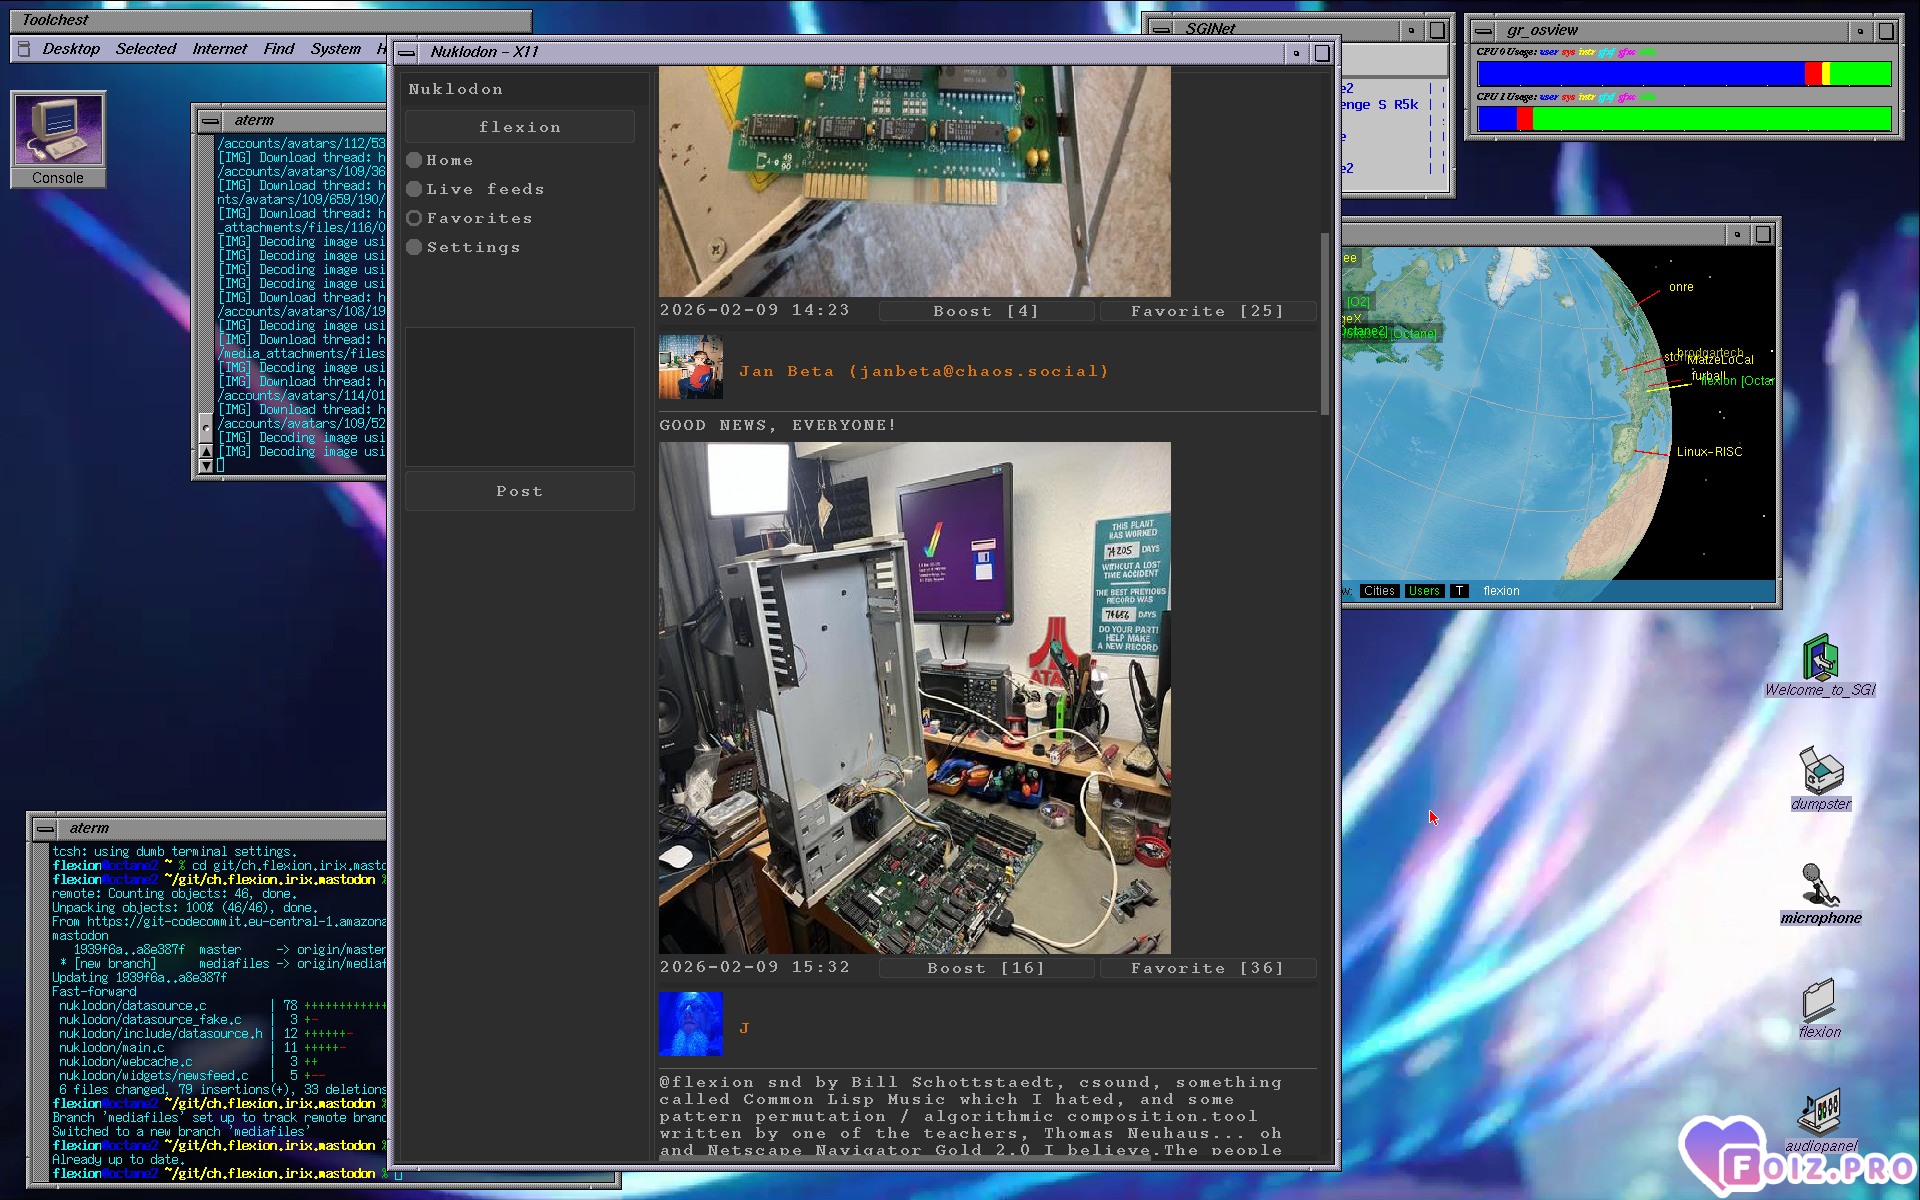Select the Settings radio option

coord(415,247)
